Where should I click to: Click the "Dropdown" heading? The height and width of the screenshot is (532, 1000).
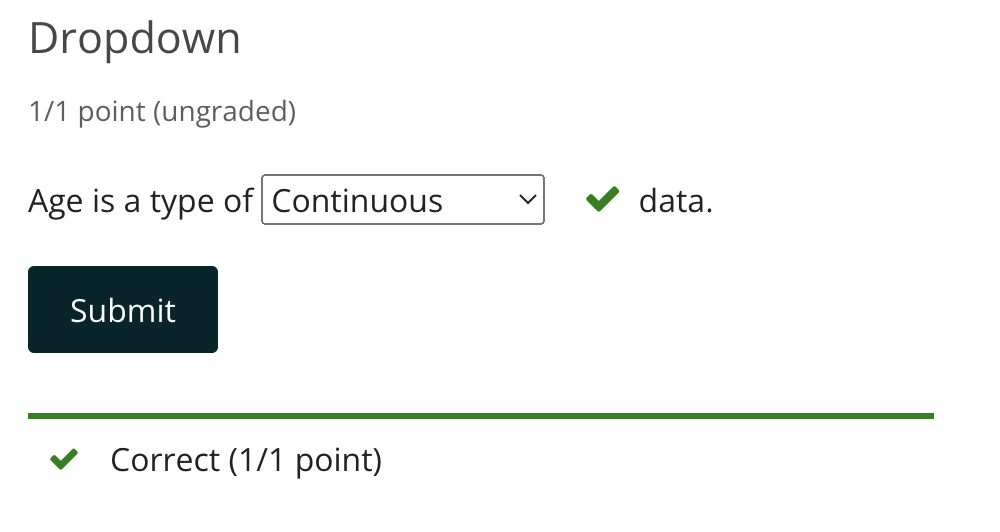[135, 39]
